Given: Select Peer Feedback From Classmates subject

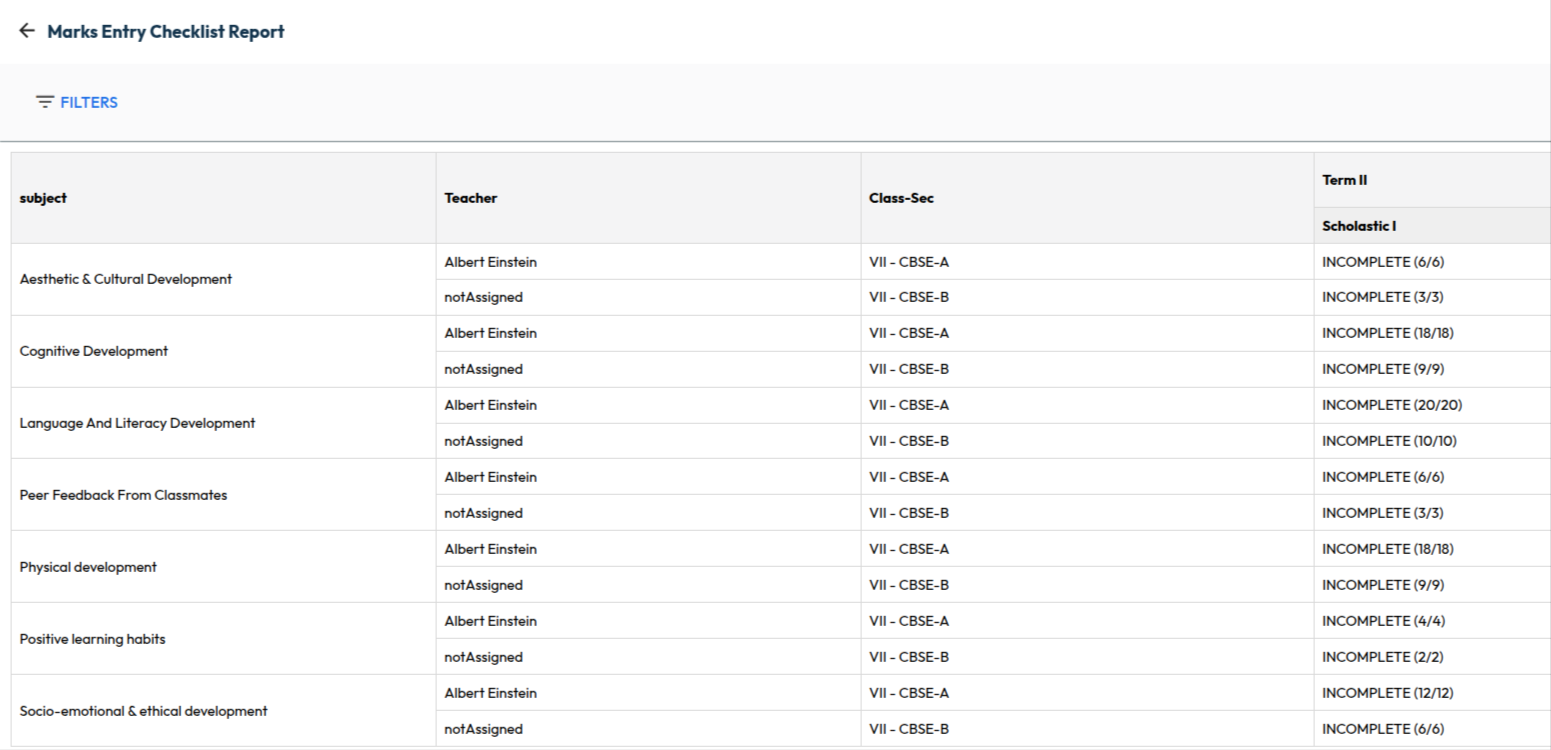Looking at the screenshot, I should [123, 495].
